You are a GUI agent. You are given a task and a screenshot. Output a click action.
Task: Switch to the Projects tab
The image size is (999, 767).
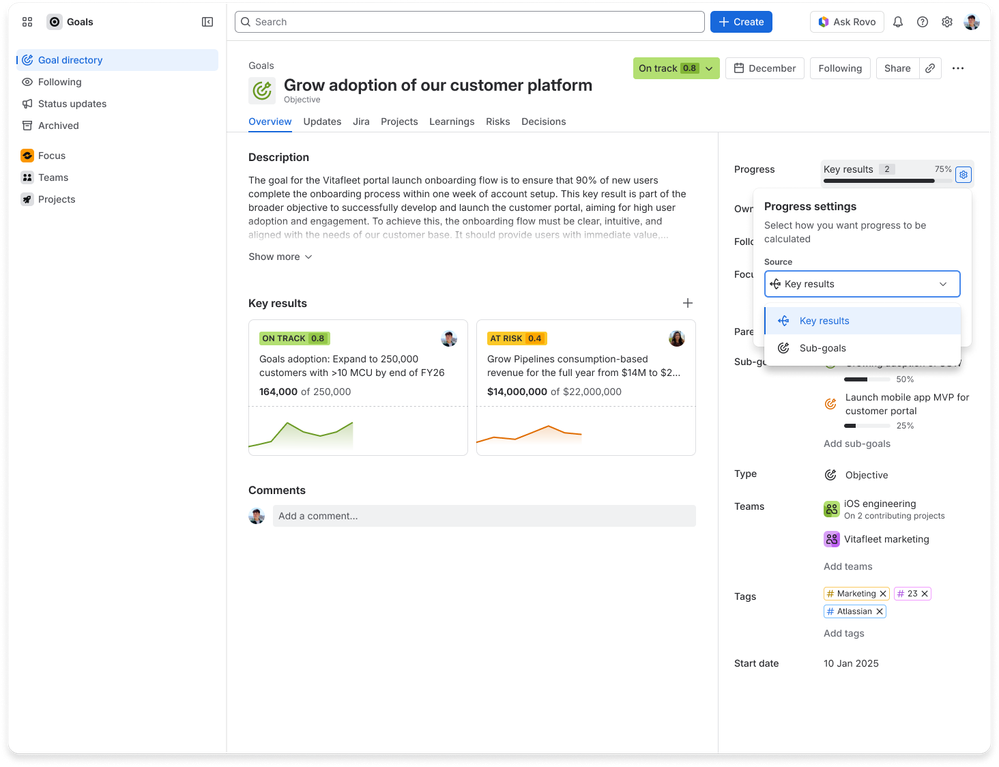click(x=399, y=122)
